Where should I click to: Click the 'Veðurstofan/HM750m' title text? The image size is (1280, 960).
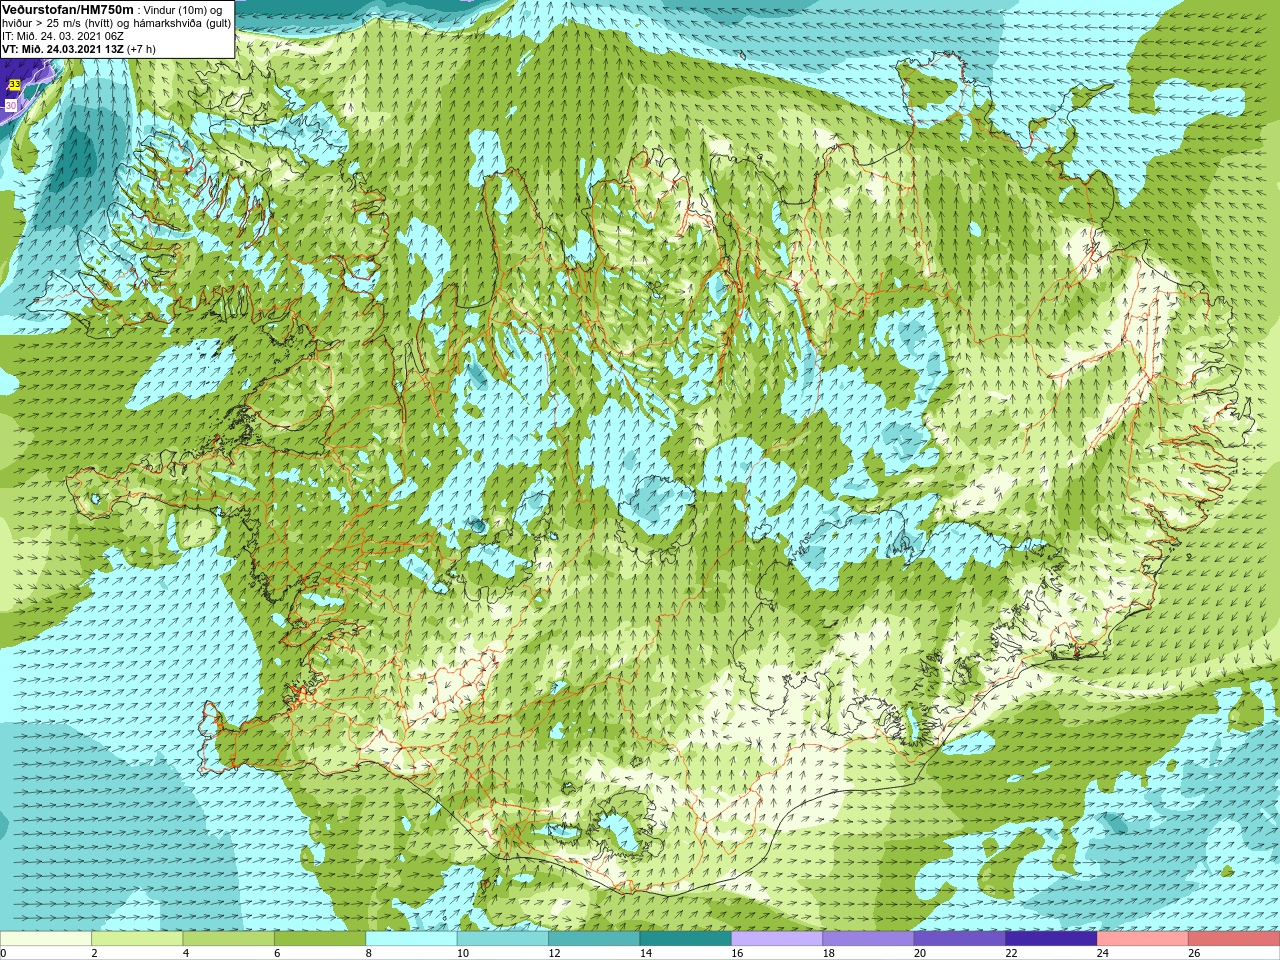[67, 9]
